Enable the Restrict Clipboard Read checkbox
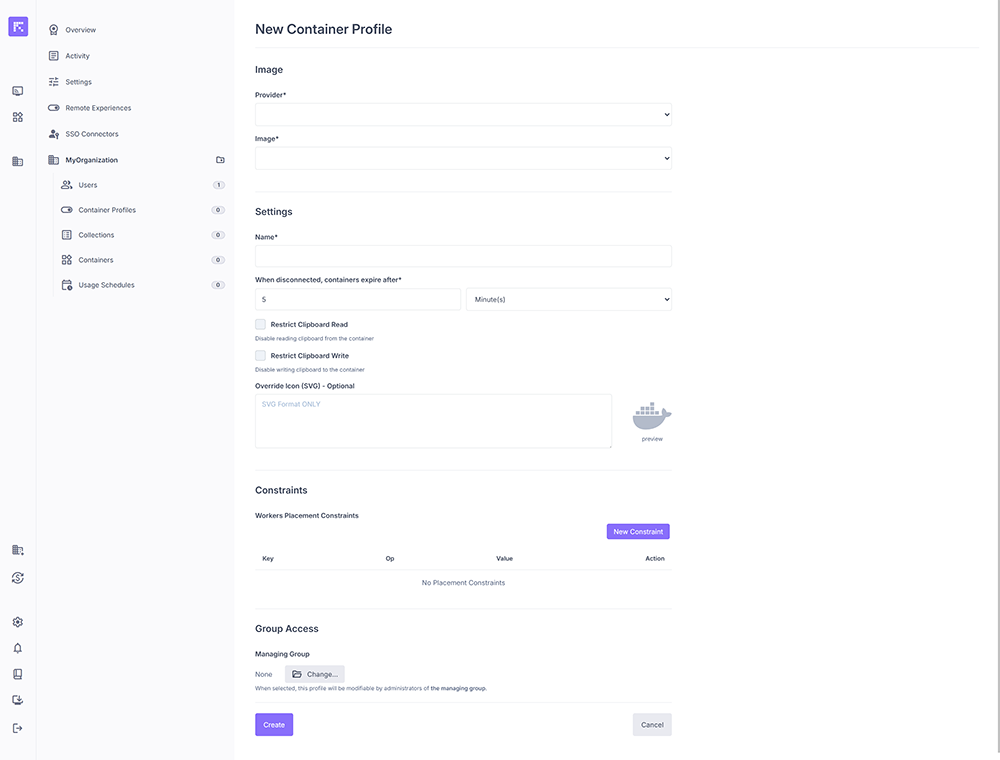 [261, 325]
